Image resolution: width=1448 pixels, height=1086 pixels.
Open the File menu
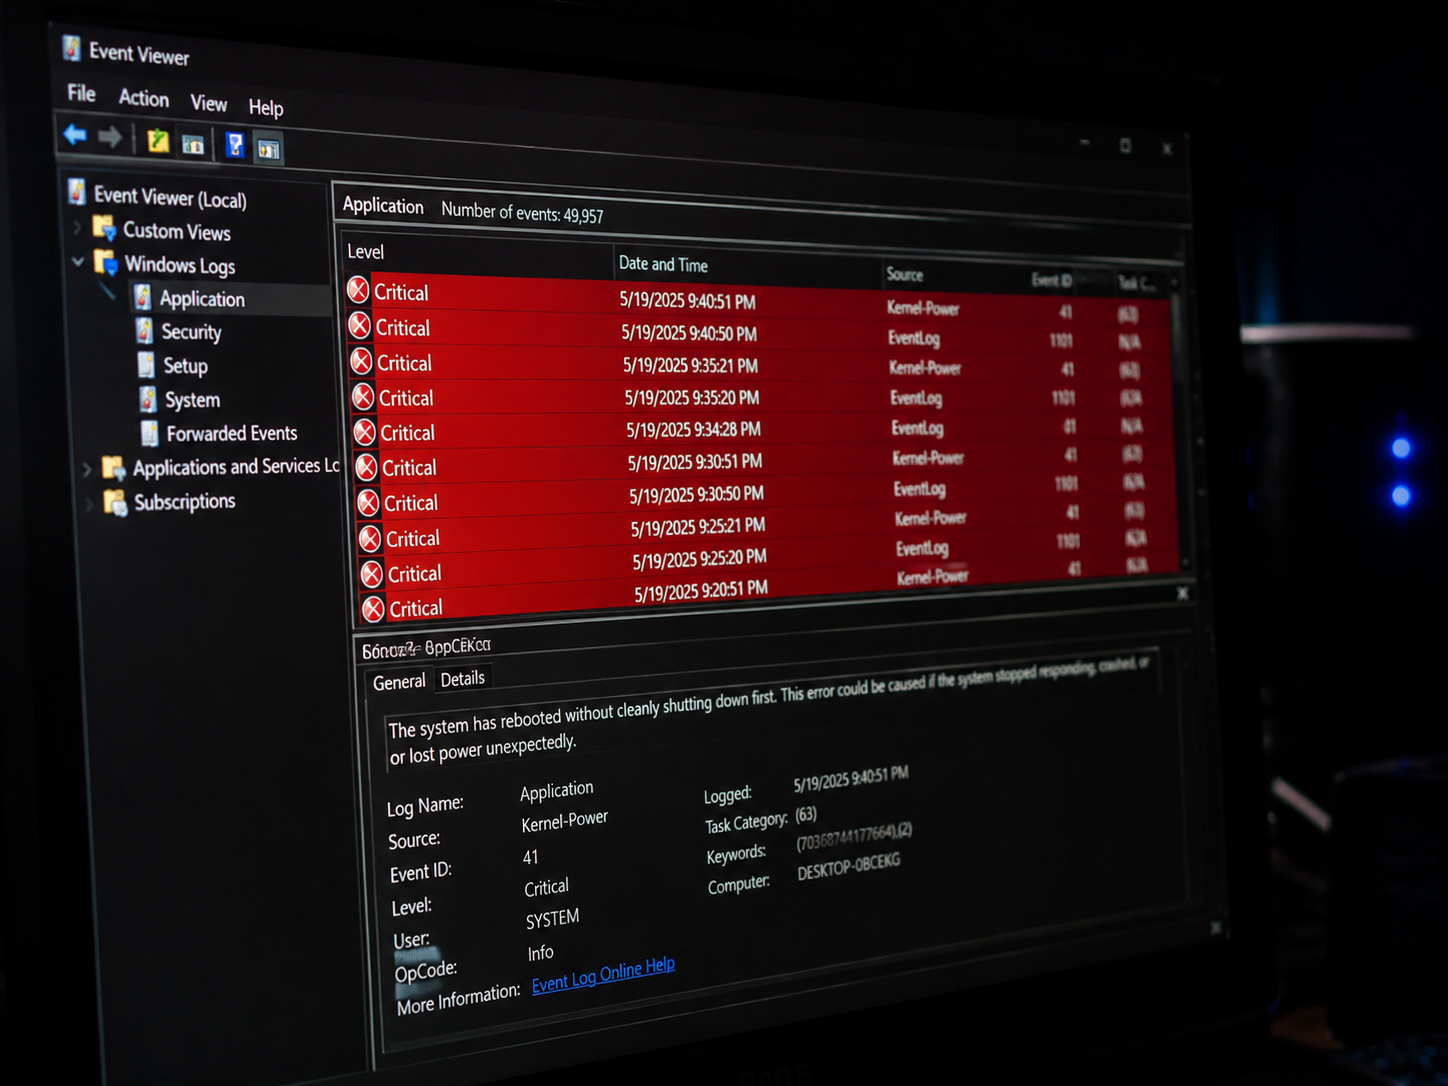[x=82, y=93]
